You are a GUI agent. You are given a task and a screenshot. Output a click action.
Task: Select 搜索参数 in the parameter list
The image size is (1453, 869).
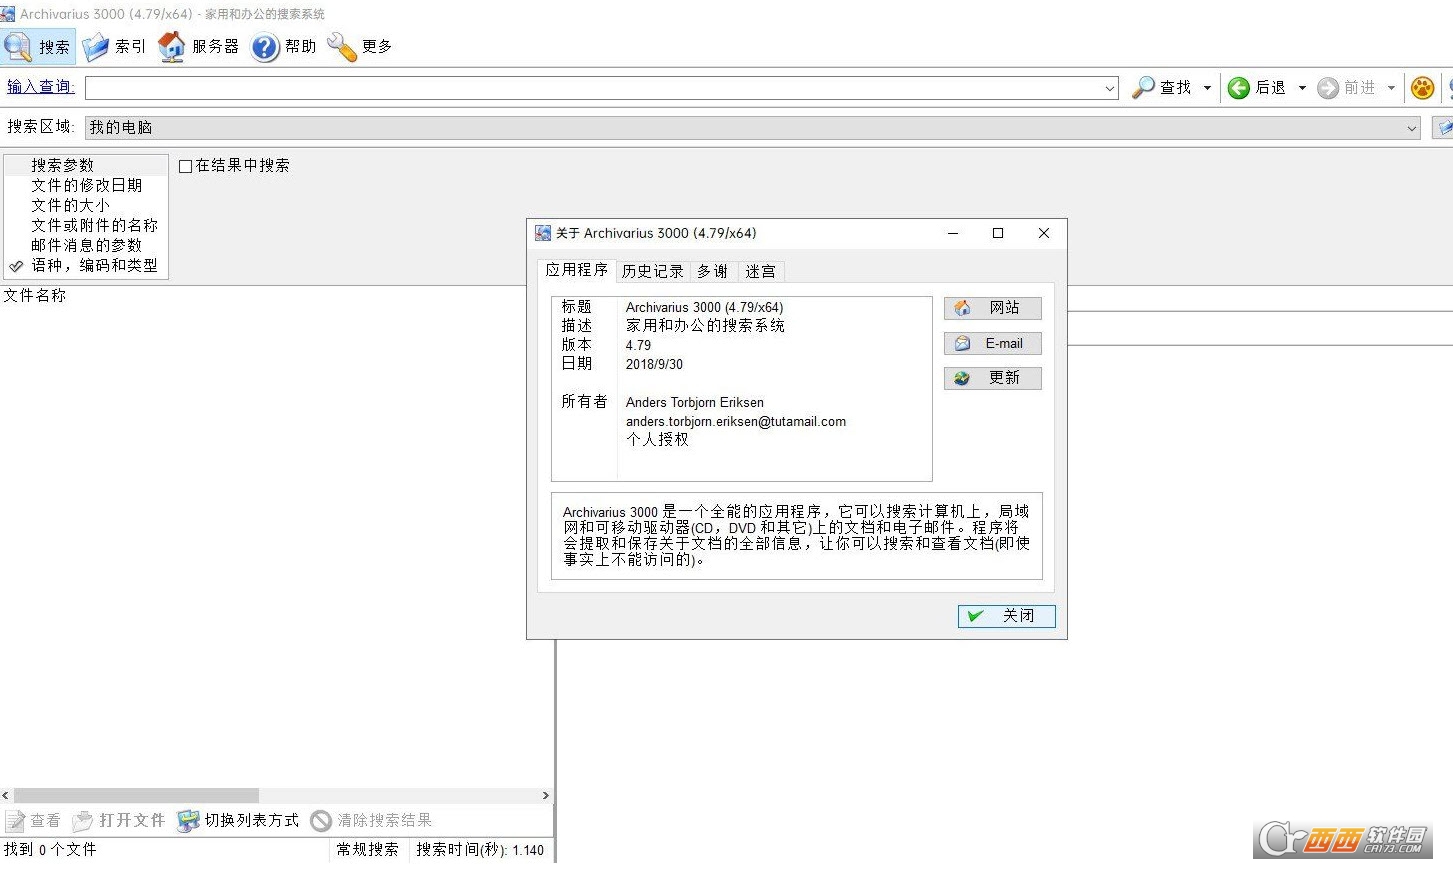(x=86, y=165)
